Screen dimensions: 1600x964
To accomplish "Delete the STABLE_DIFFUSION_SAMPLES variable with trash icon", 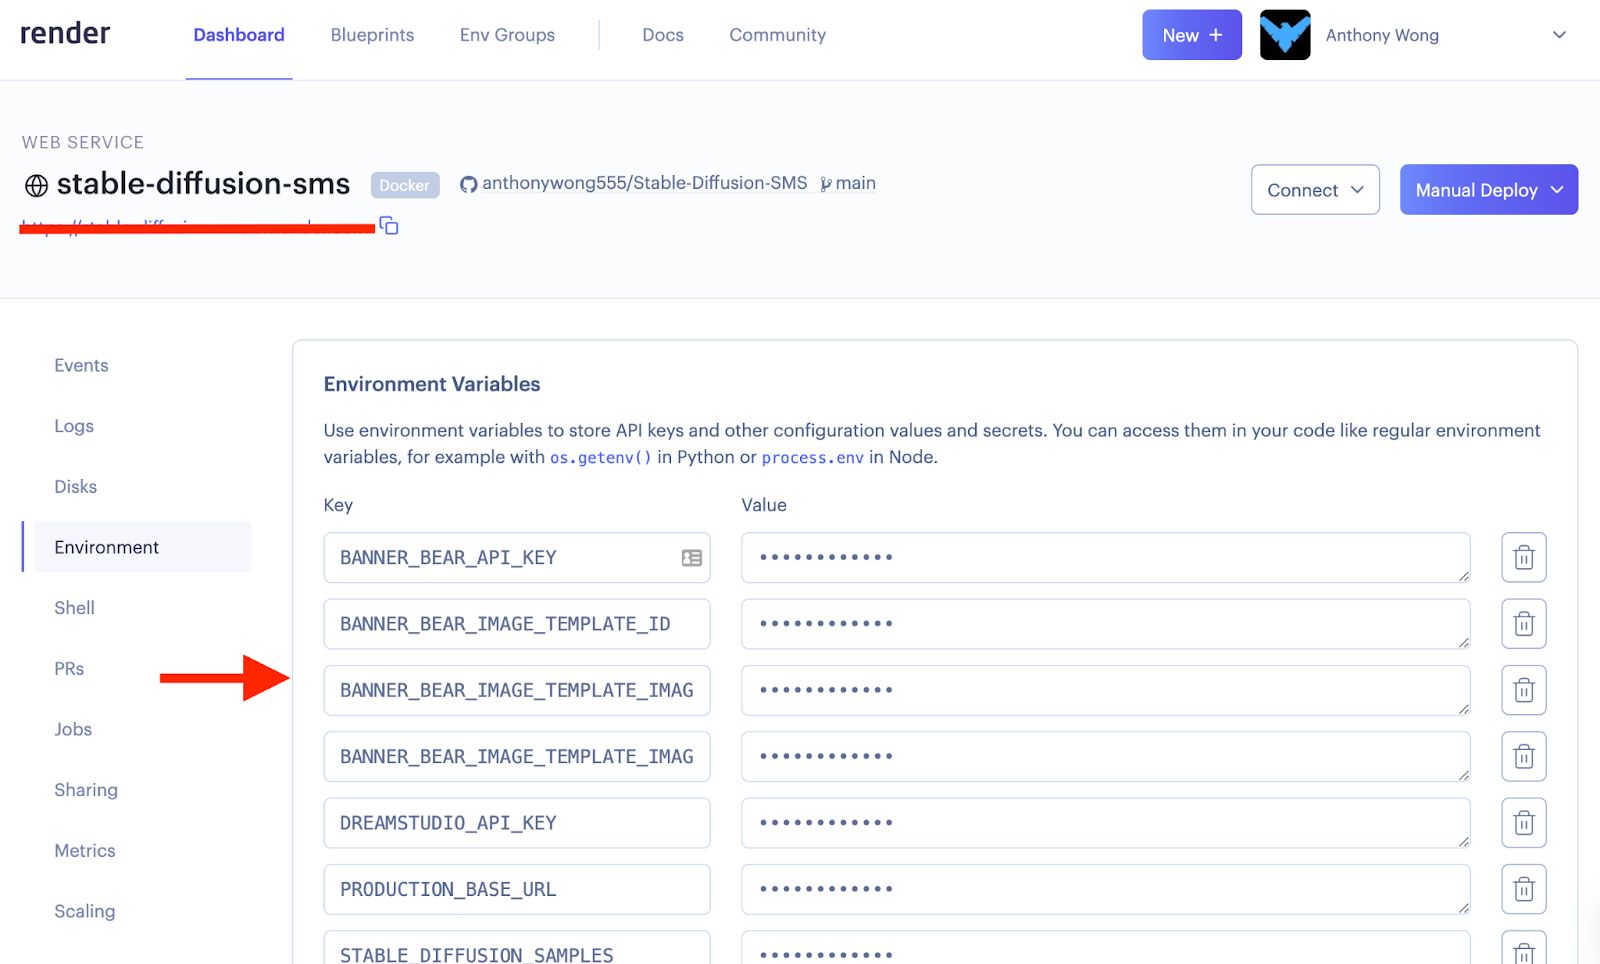I will [1524, 949].
